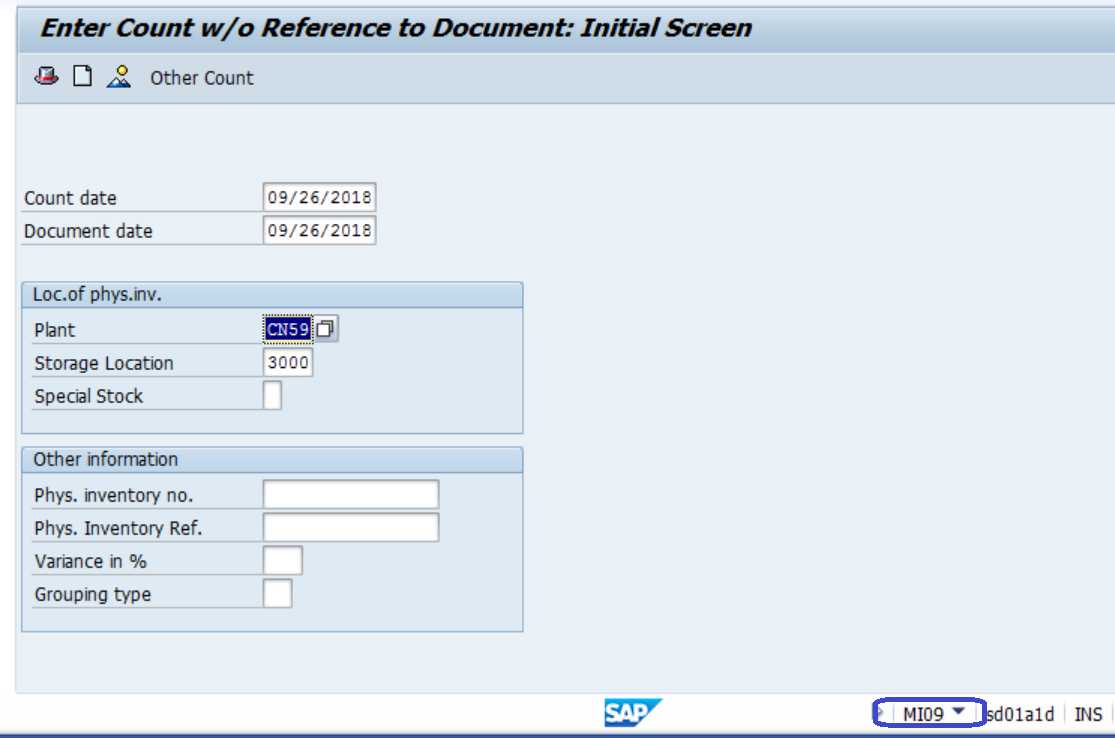Click the Storage Location field 3000

(287, 363)
